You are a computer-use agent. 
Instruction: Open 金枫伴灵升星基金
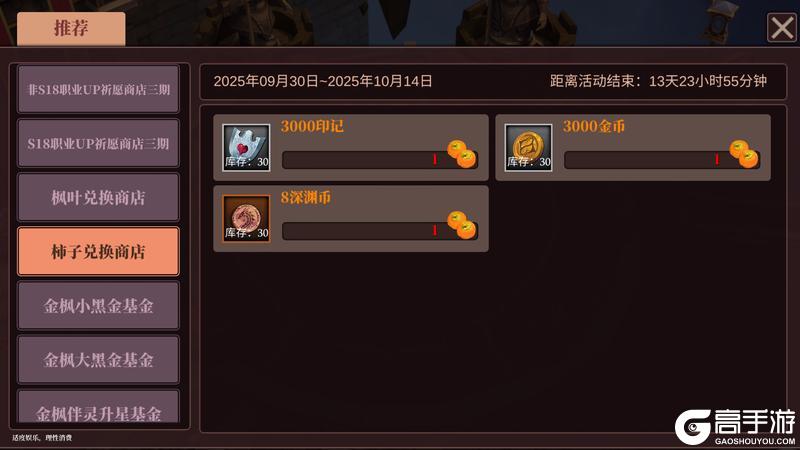click(x=98, y=407)
